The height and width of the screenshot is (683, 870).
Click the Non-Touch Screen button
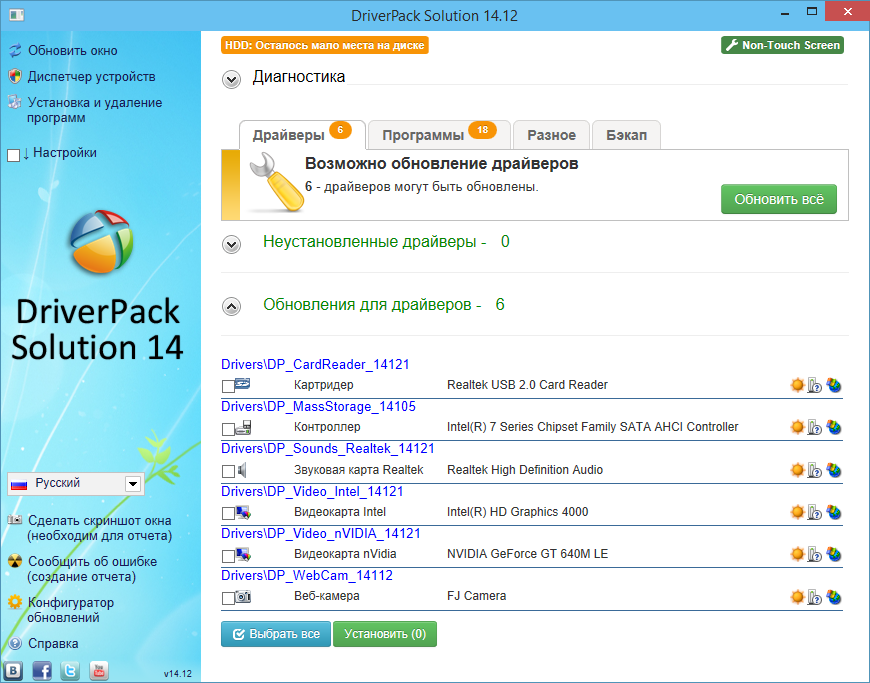(x=782, y=45)
